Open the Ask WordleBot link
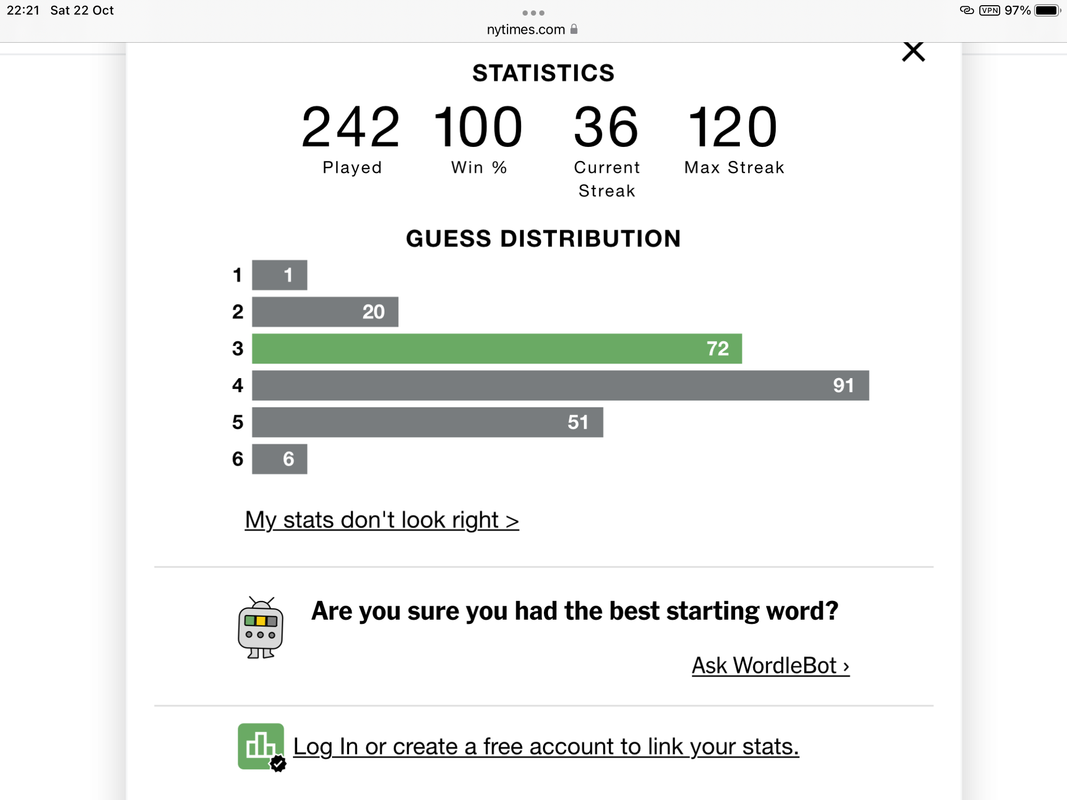1067x800 pixels. pos(770,666)
